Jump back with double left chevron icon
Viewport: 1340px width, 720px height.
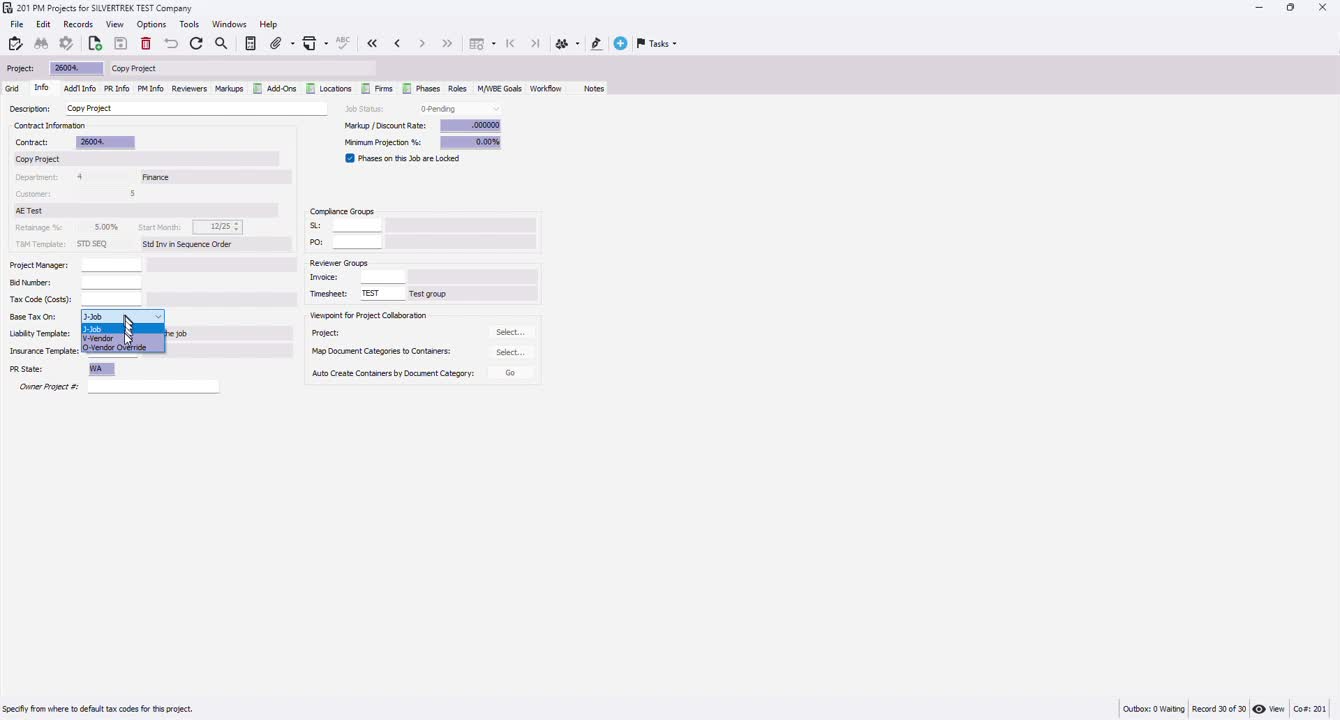coord(372,44)
